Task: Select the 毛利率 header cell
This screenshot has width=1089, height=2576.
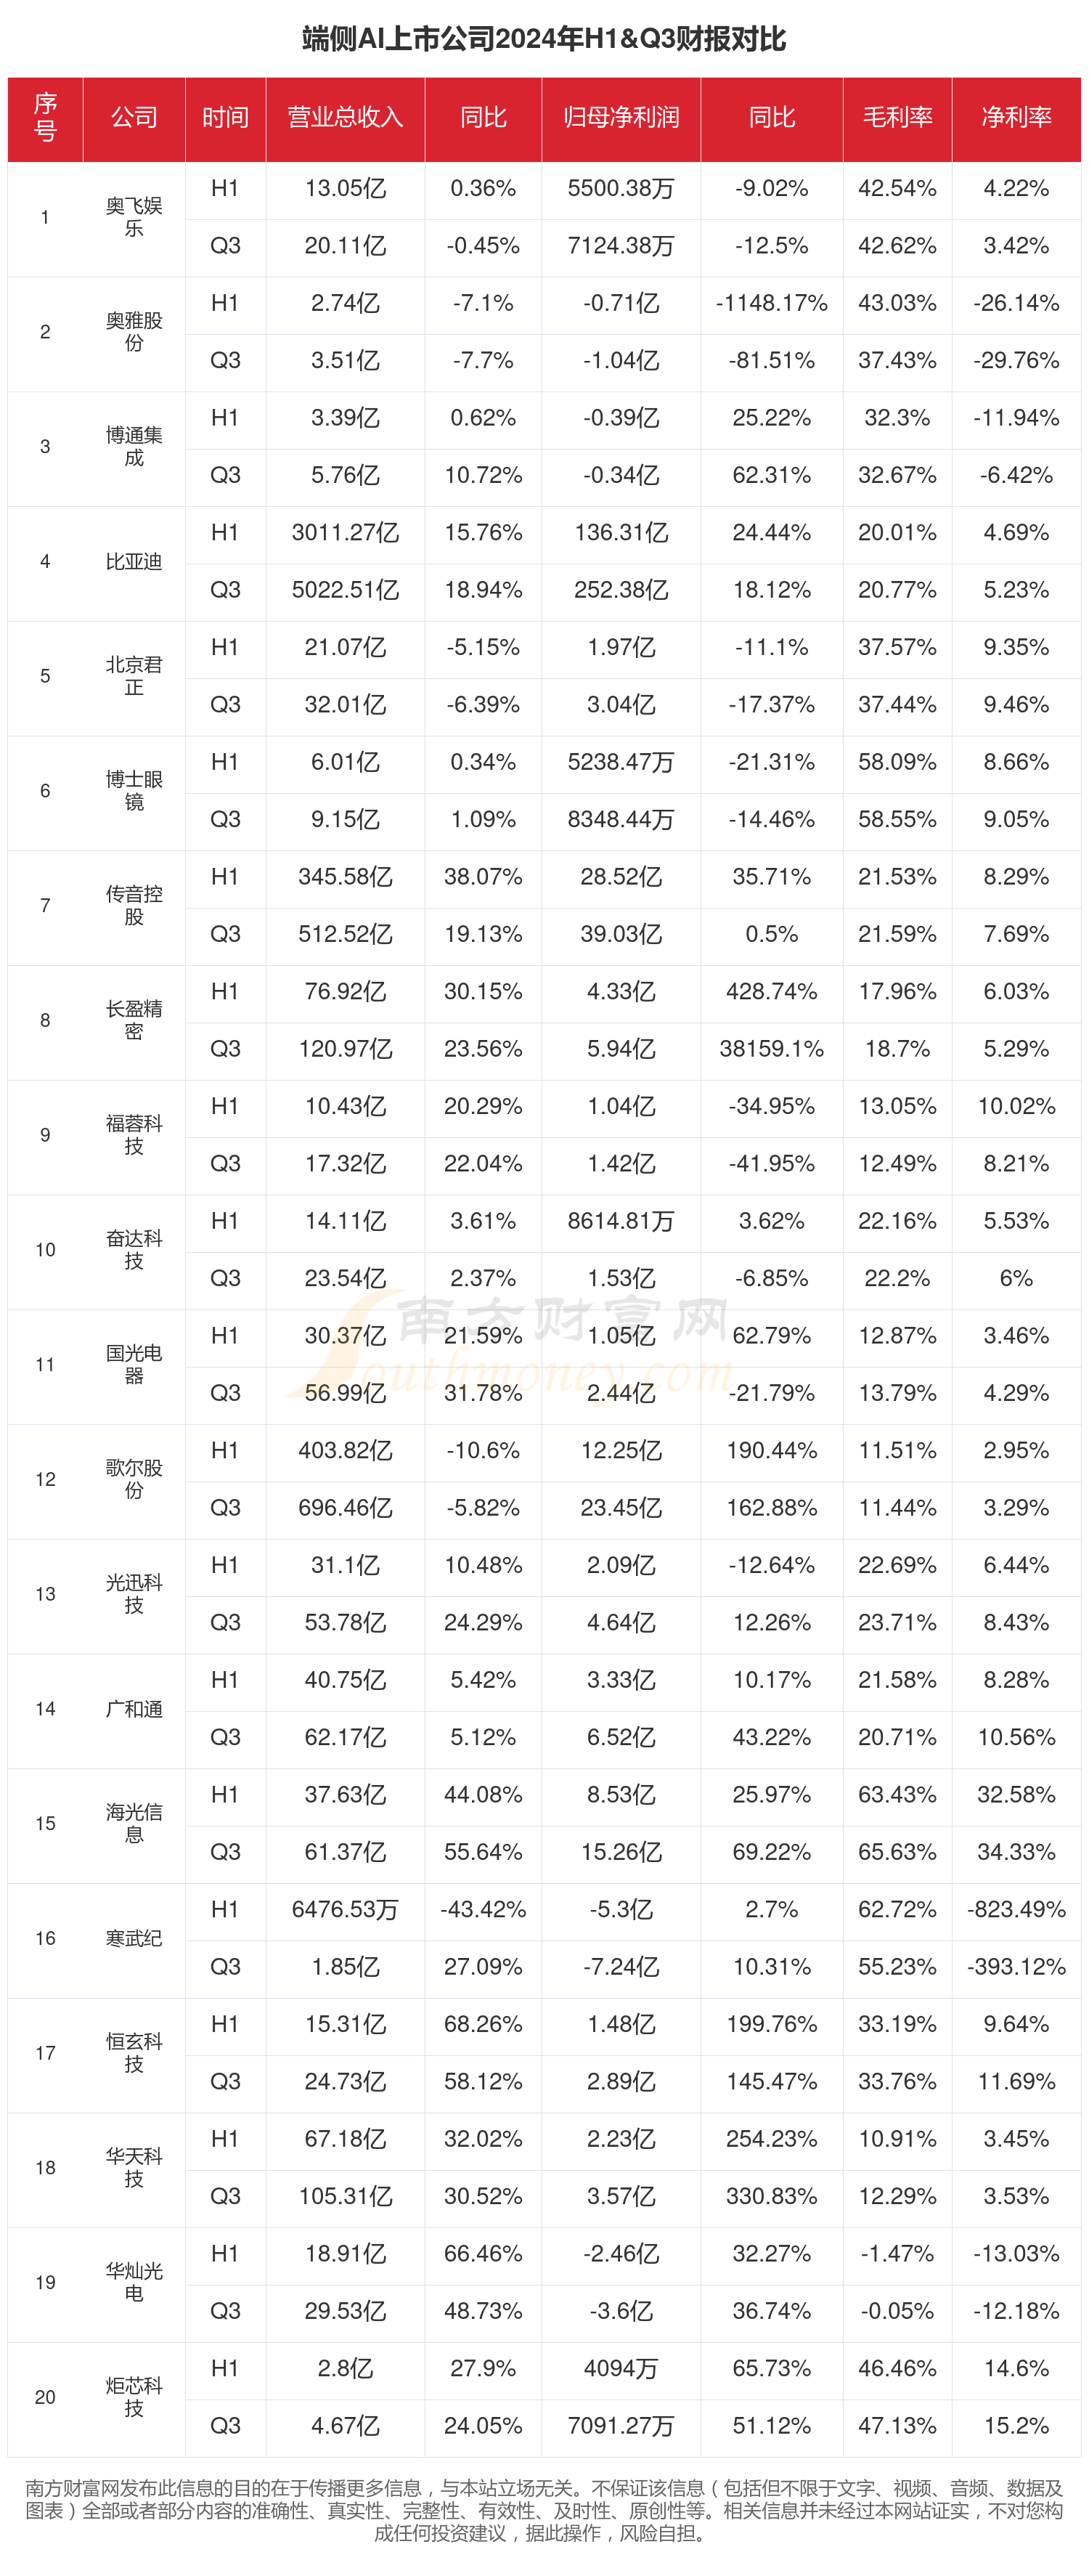Action: point(897,118)
